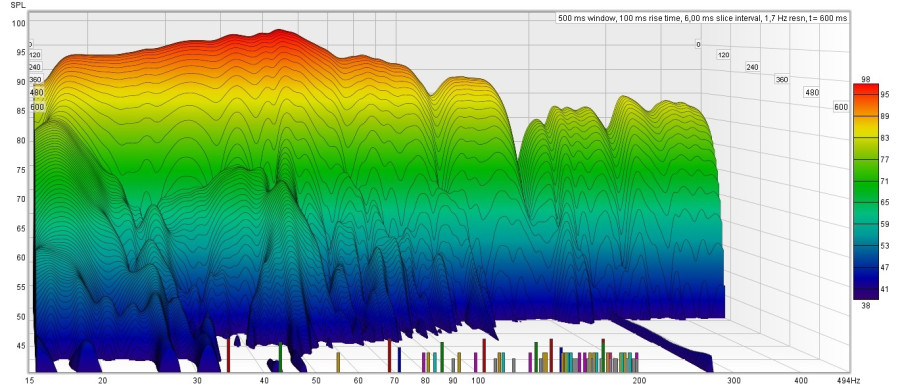This screenshot has height=388, width=900.
Task: Click the 494Hz frequency axis label
Action: pos(848,381)
